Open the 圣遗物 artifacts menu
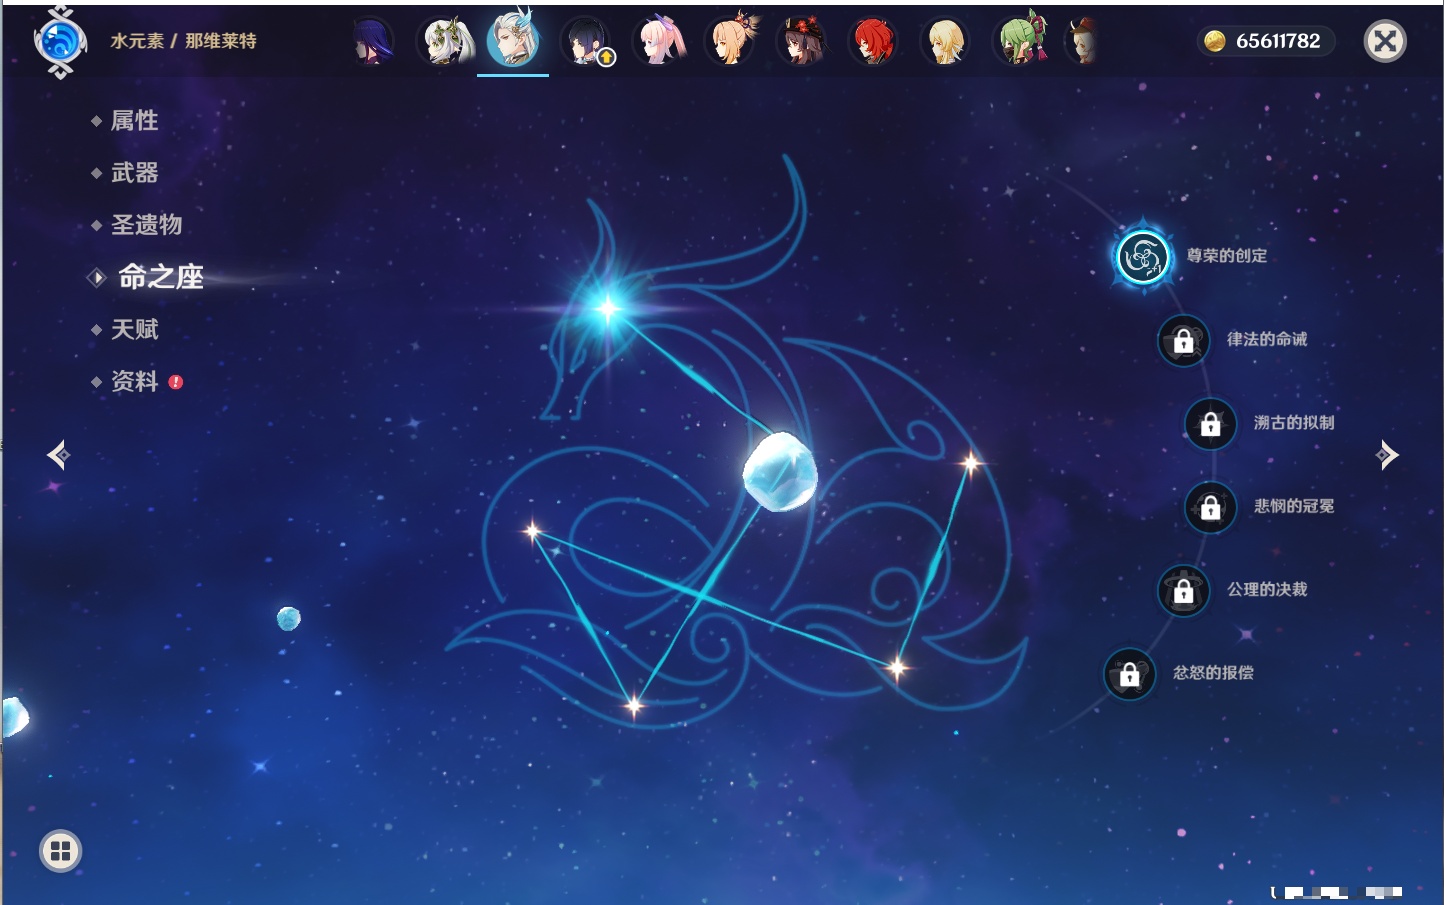The width and height of the screenshot is (1444, 905). (x=146, y=225)
